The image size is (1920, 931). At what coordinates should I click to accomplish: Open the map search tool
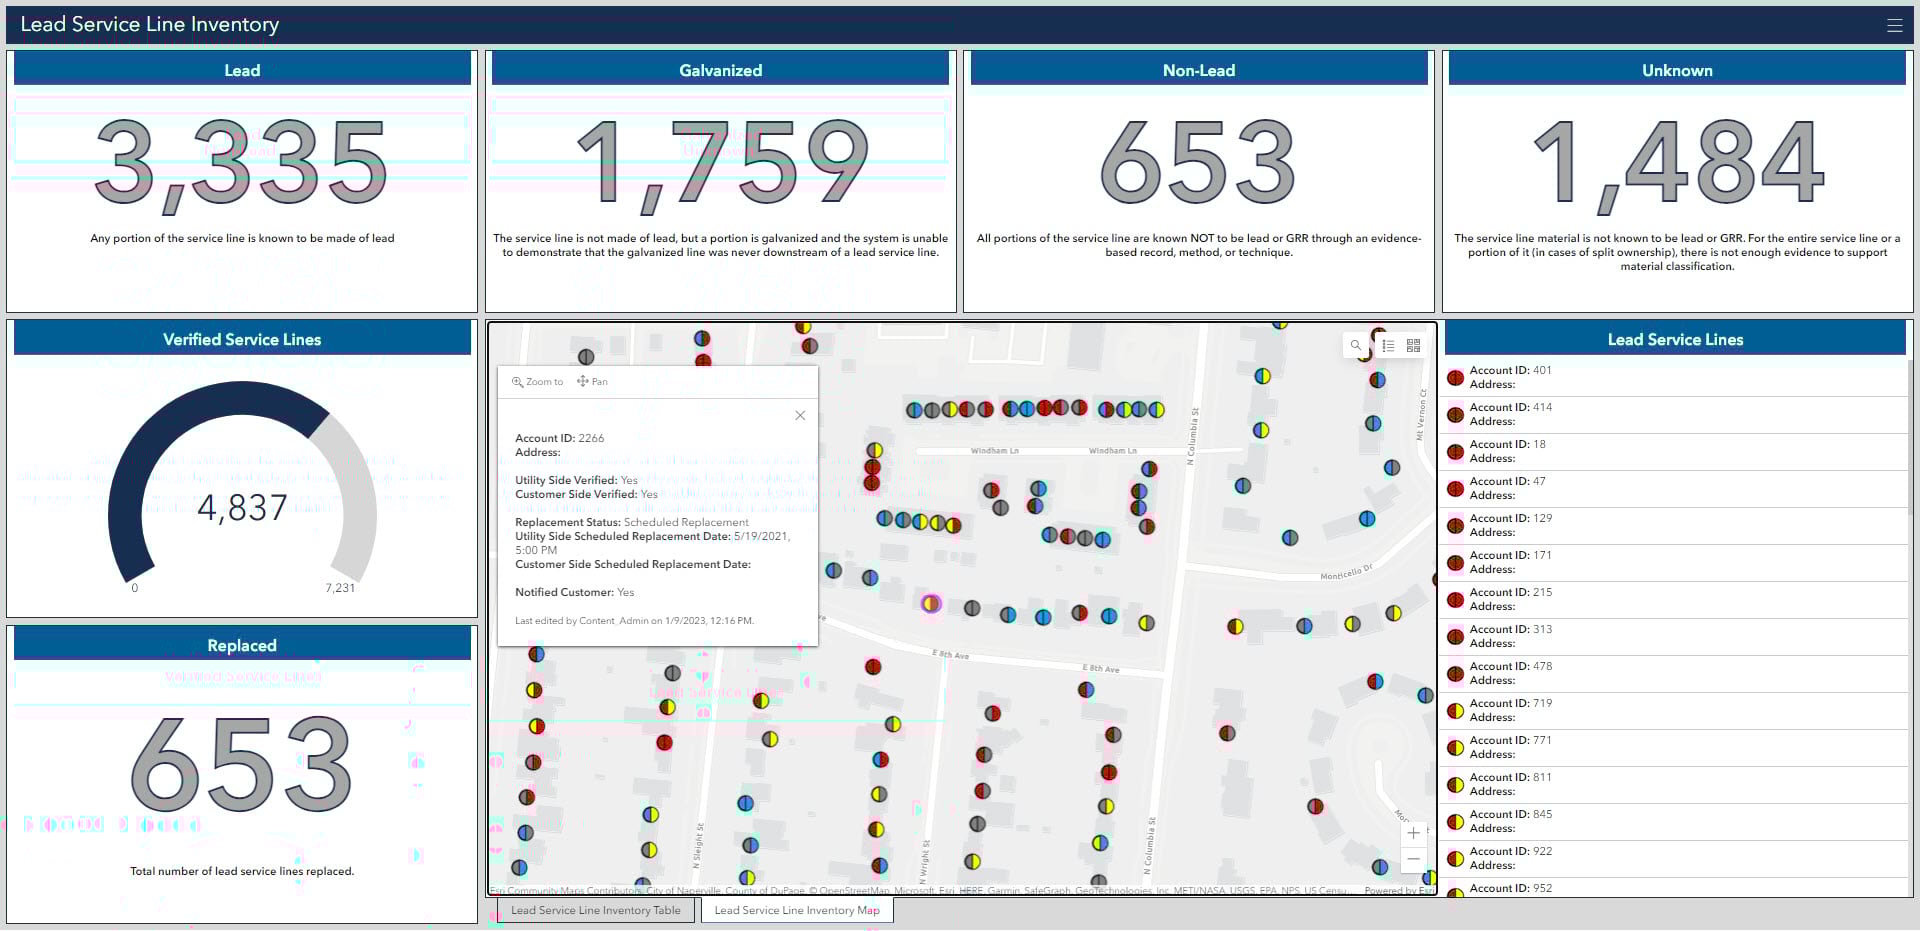(1355, 346)
